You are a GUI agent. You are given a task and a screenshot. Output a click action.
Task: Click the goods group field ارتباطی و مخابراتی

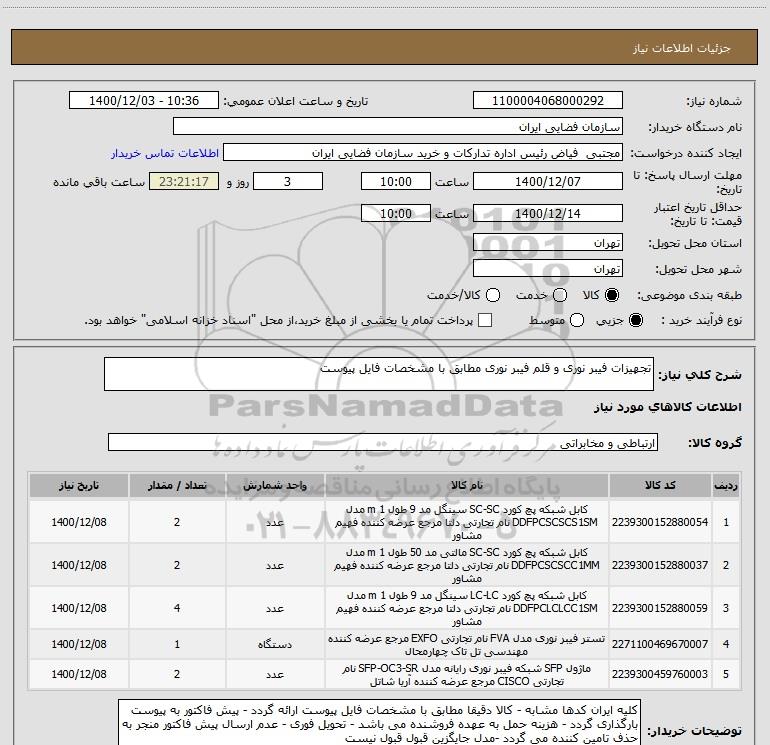click(383, 442)
